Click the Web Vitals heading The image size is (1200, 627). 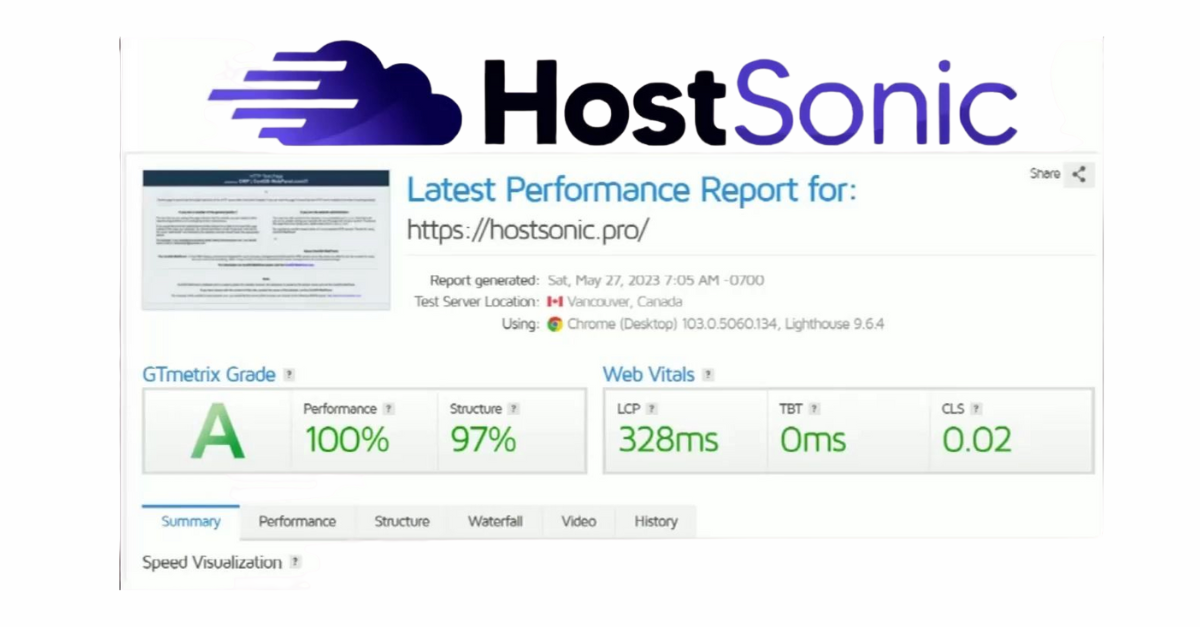pyautogui.click(x=648, y=375)
